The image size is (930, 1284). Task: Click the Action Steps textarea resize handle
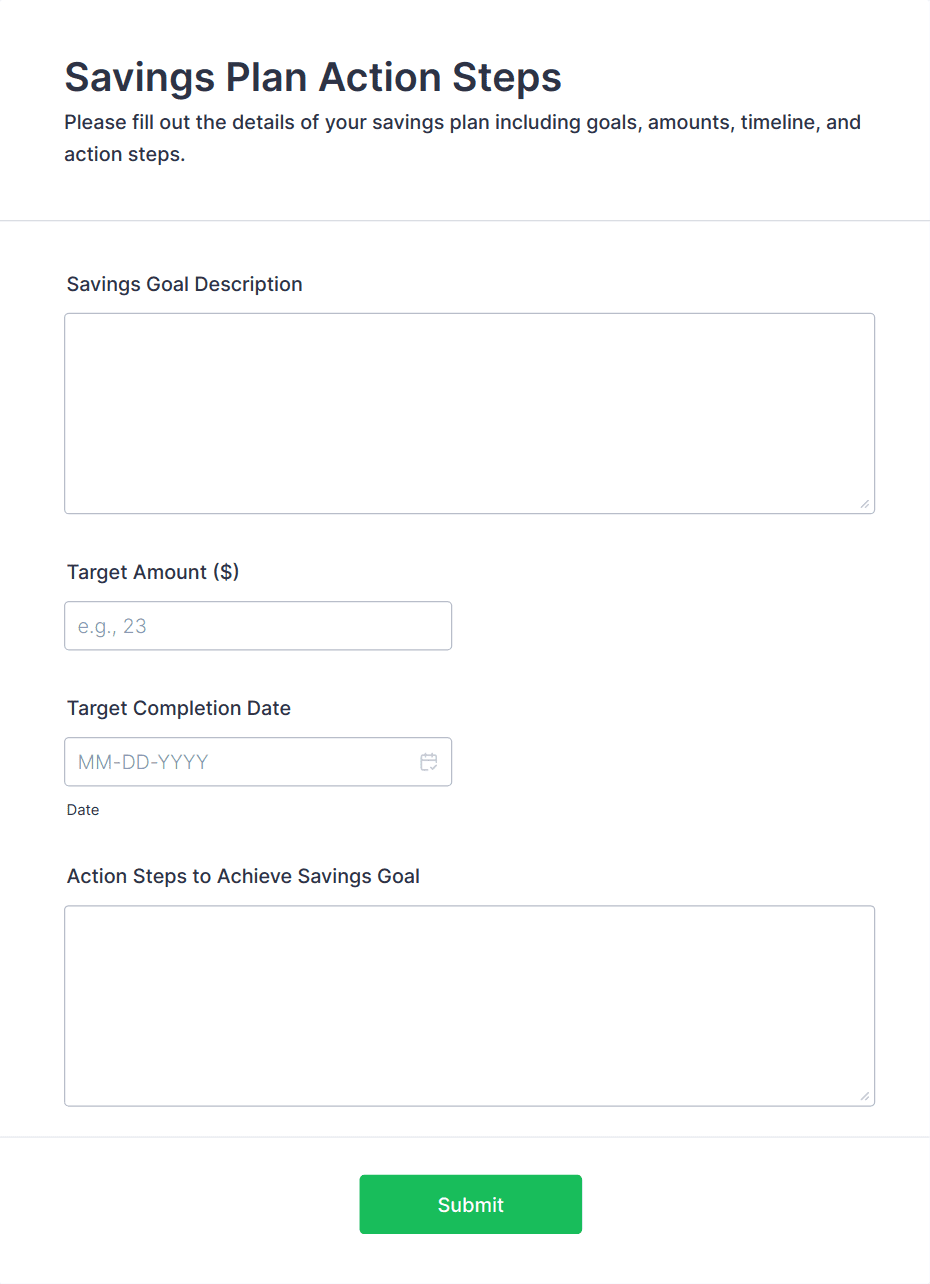864,1096
